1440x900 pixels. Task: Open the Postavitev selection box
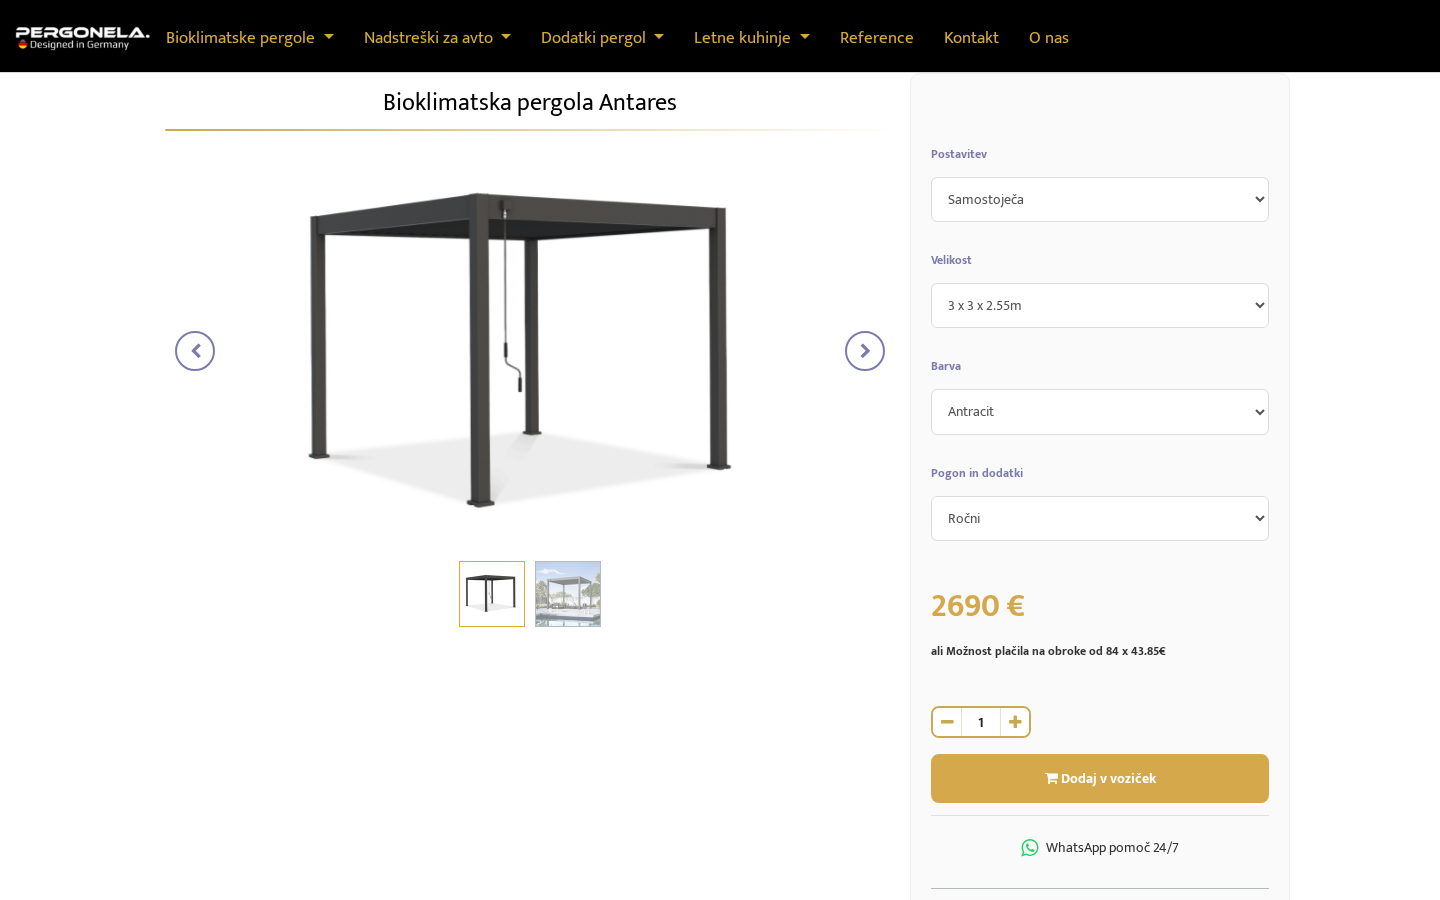1100,199
